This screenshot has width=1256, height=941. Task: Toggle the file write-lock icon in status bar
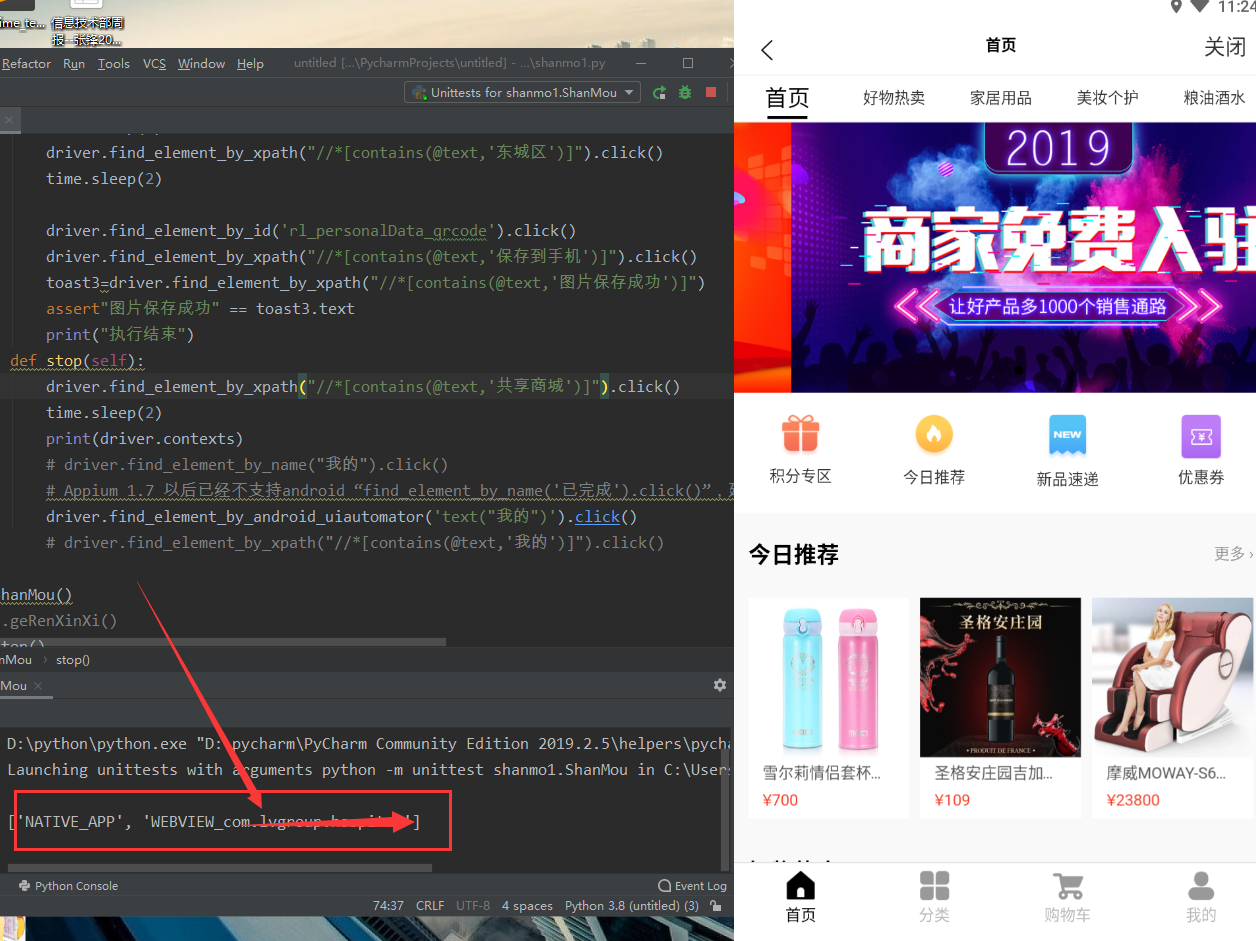(x=717, y=905)
